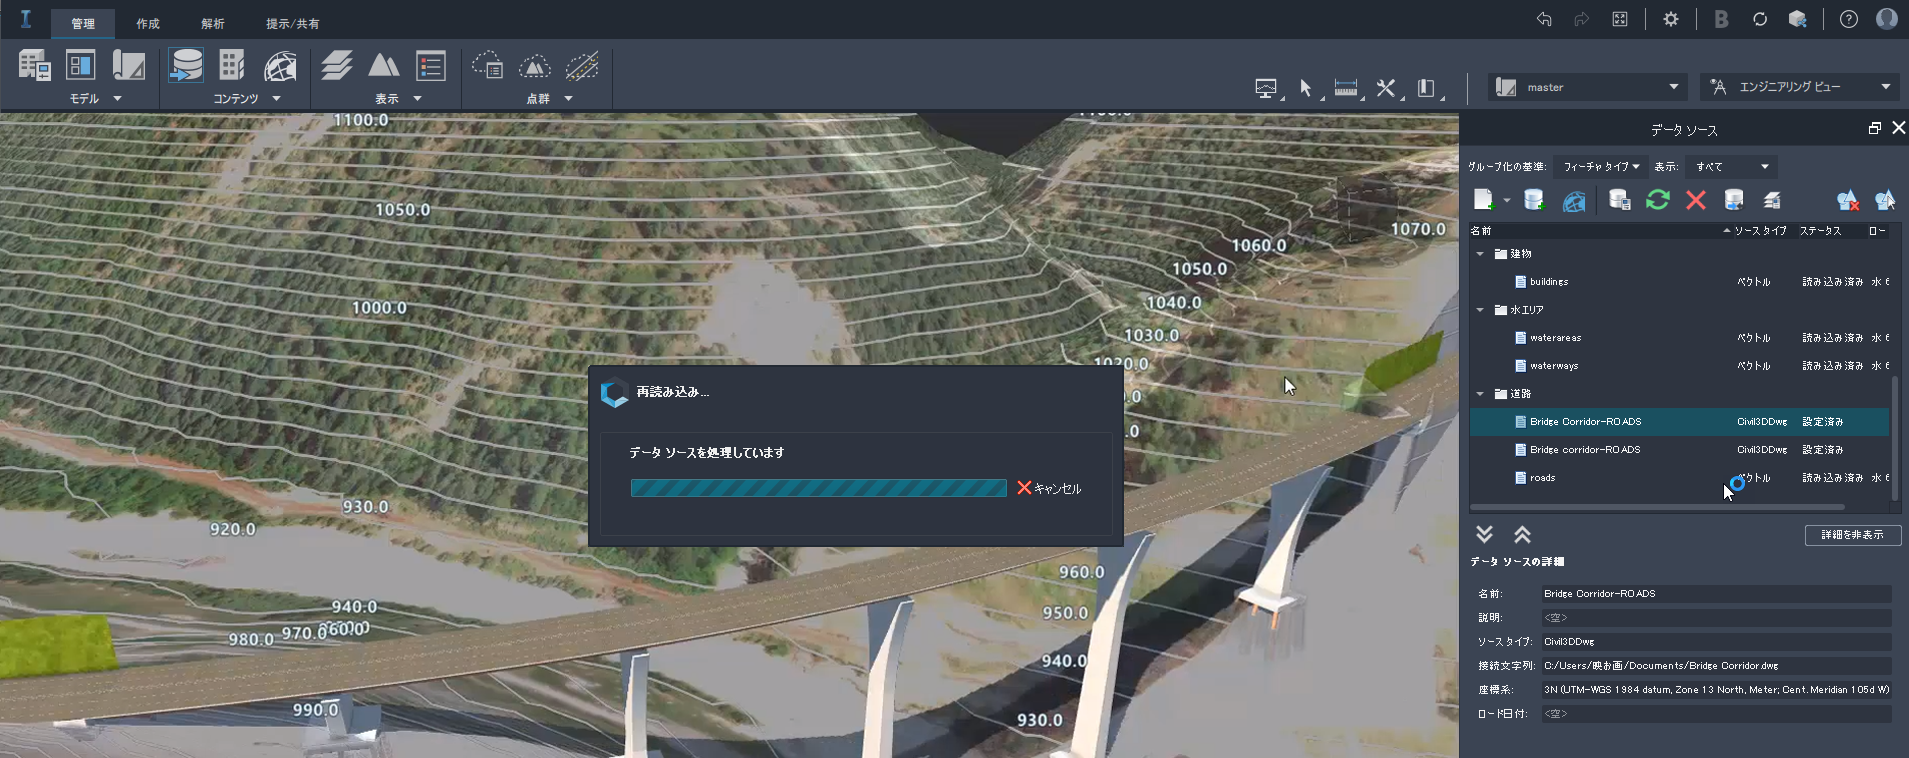Click the expand all double-chevron-down button
1909x758 pixels.
(x=1484, y=535)
